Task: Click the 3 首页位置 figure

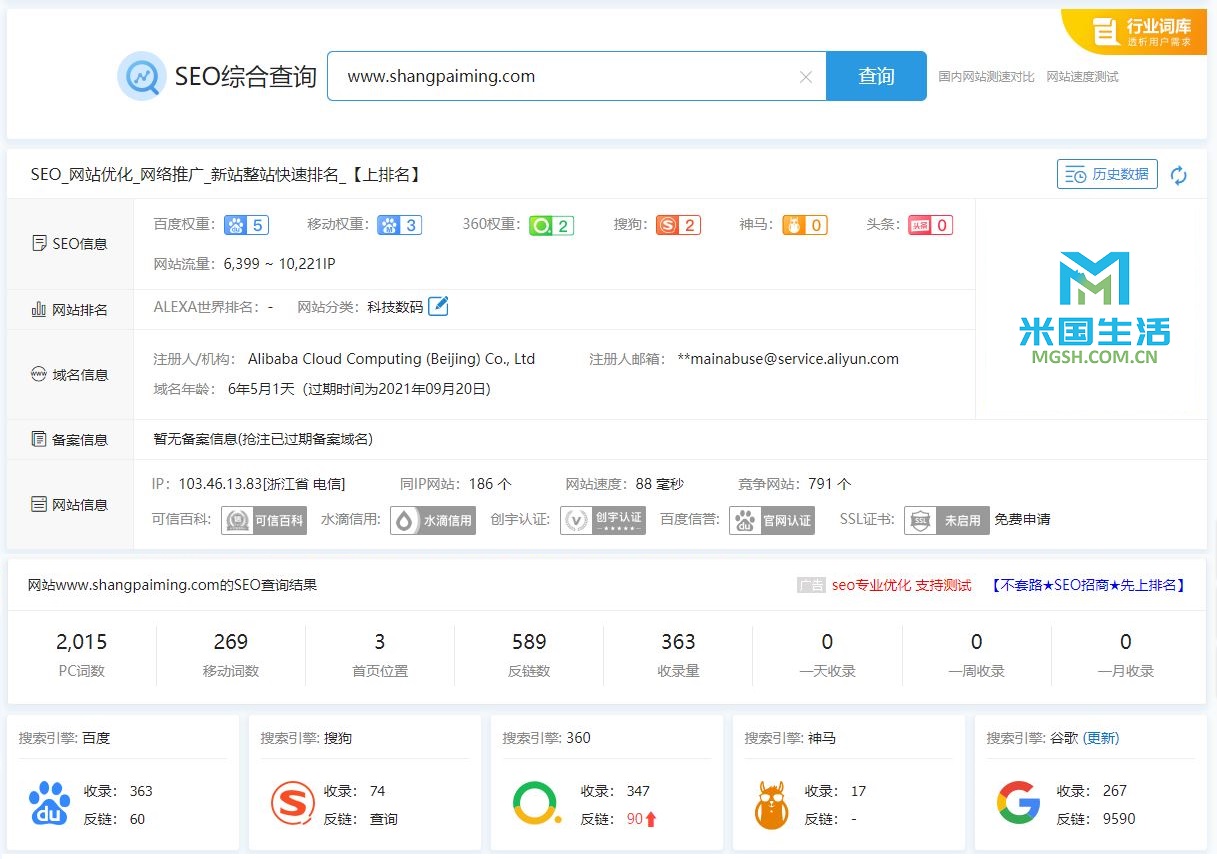Action: [380, 642]
